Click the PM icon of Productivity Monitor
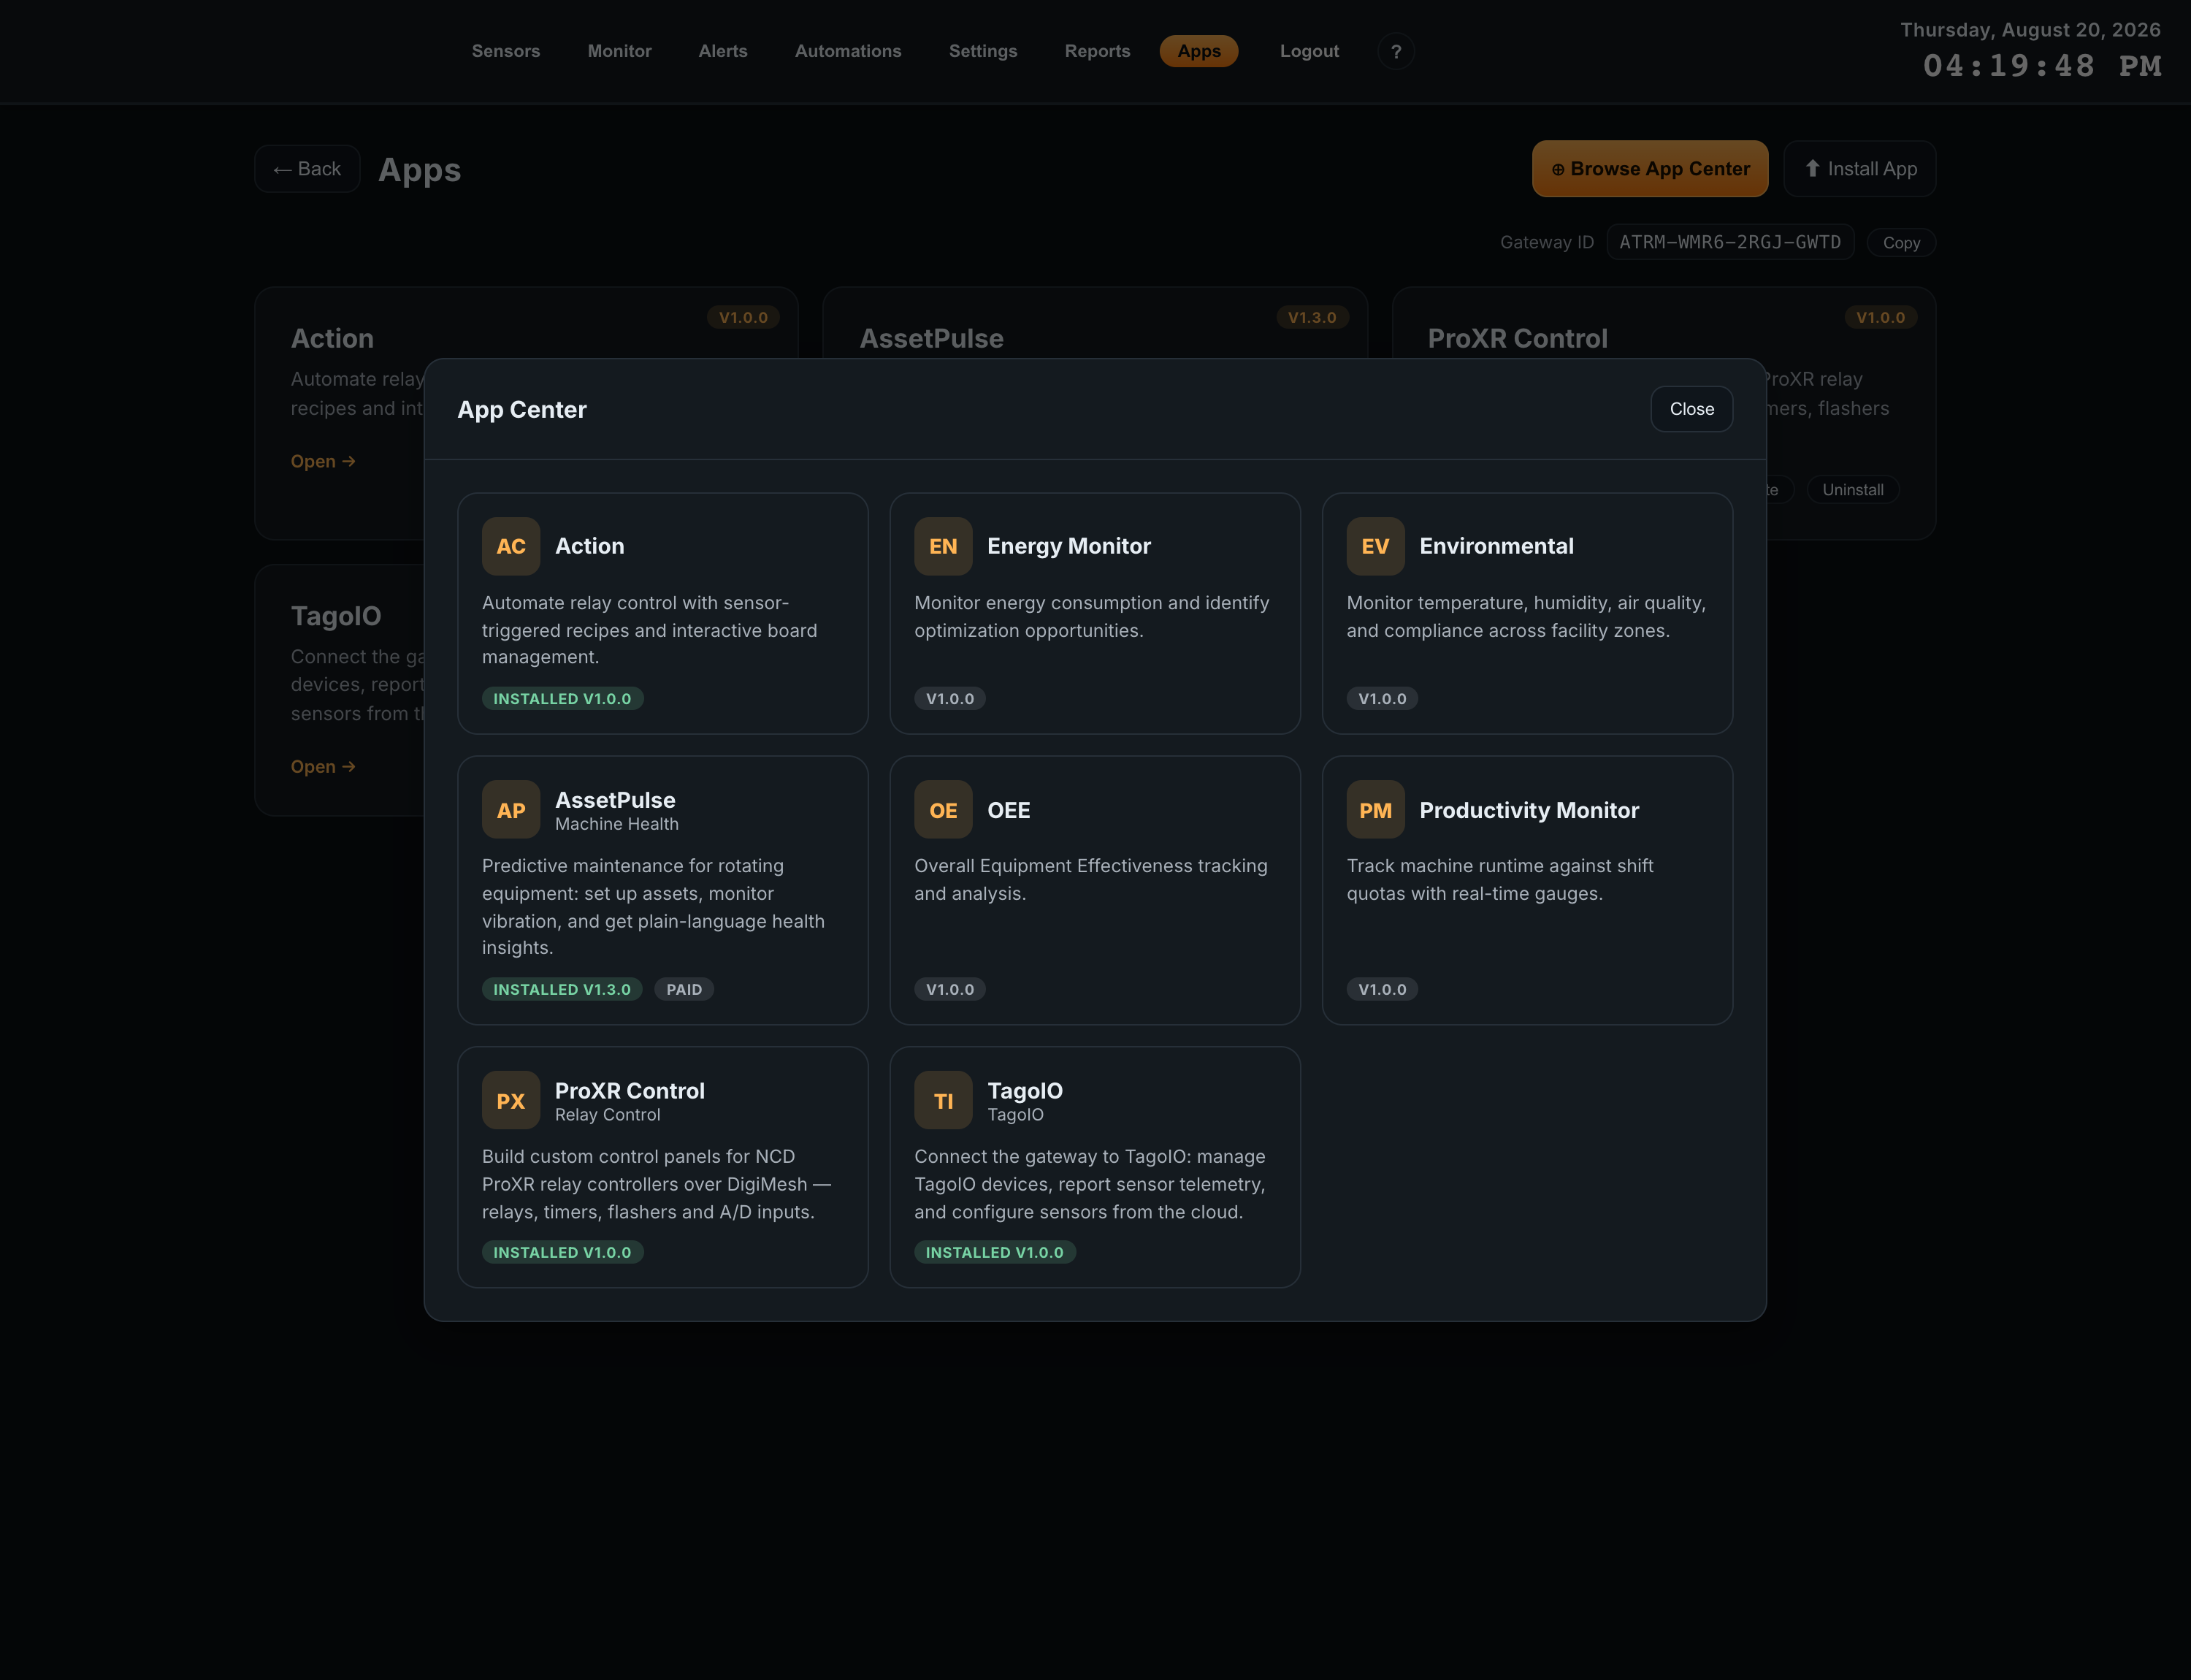The width and height of the screenshot is (2191, 1680). [x=1375, y=810]
